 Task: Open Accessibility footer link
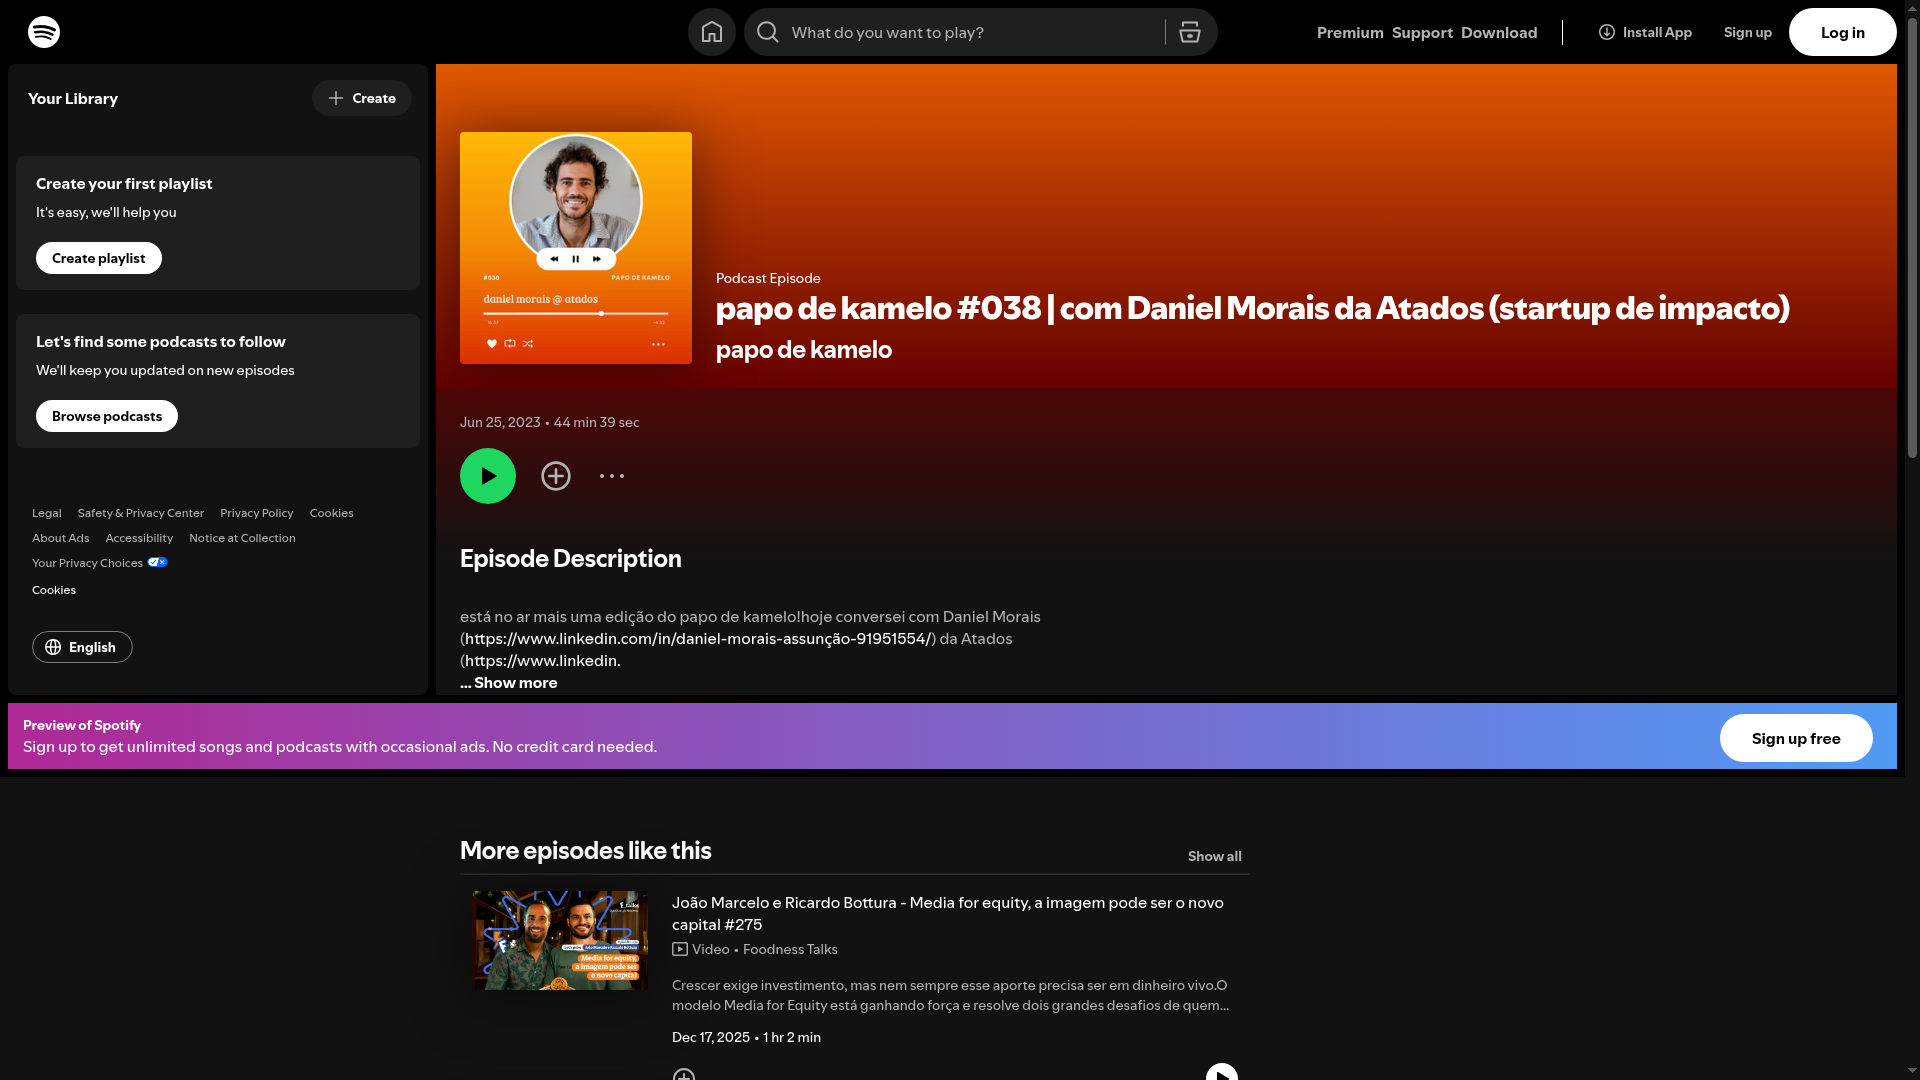(x=139, y=538)
